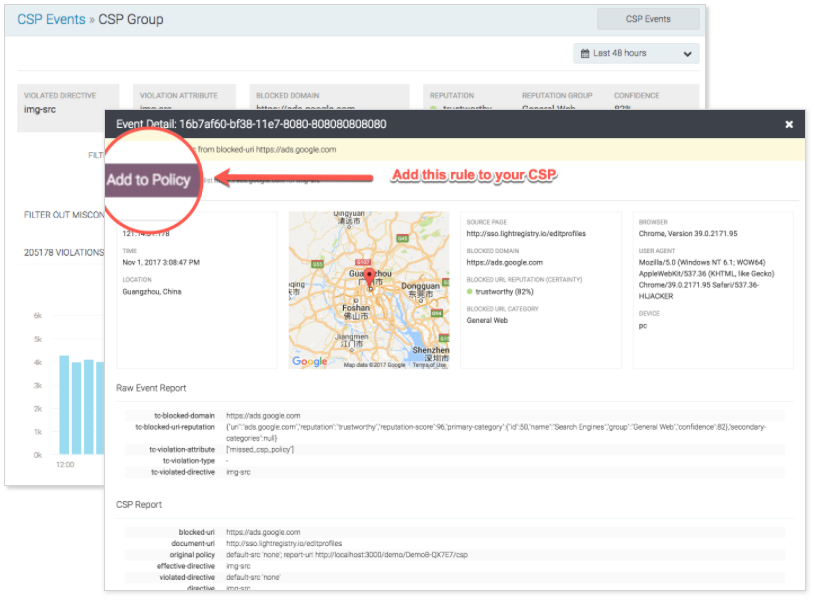Viewport: 814px width, 601px height.
Task: Close the Event Detail dialog
Action: pyautogui.click(x=789, y=125)
